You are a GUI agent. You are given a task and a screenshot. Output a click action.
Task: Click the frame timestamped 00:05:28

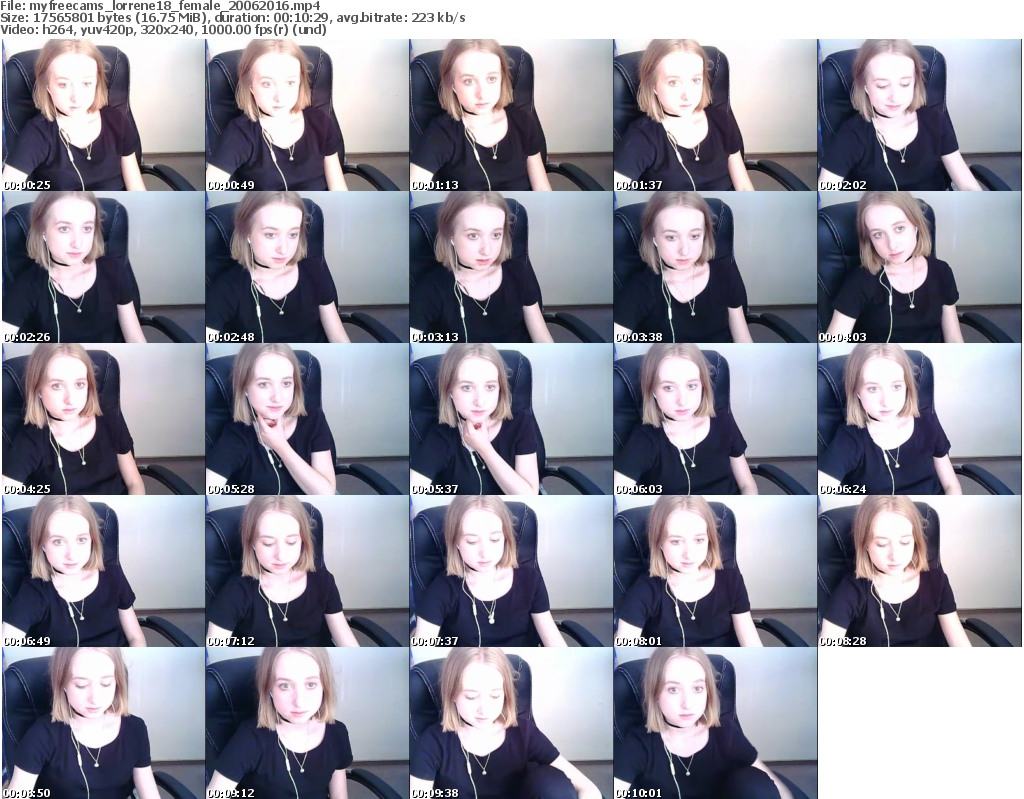pyautogui.click(x=307, y=419)
